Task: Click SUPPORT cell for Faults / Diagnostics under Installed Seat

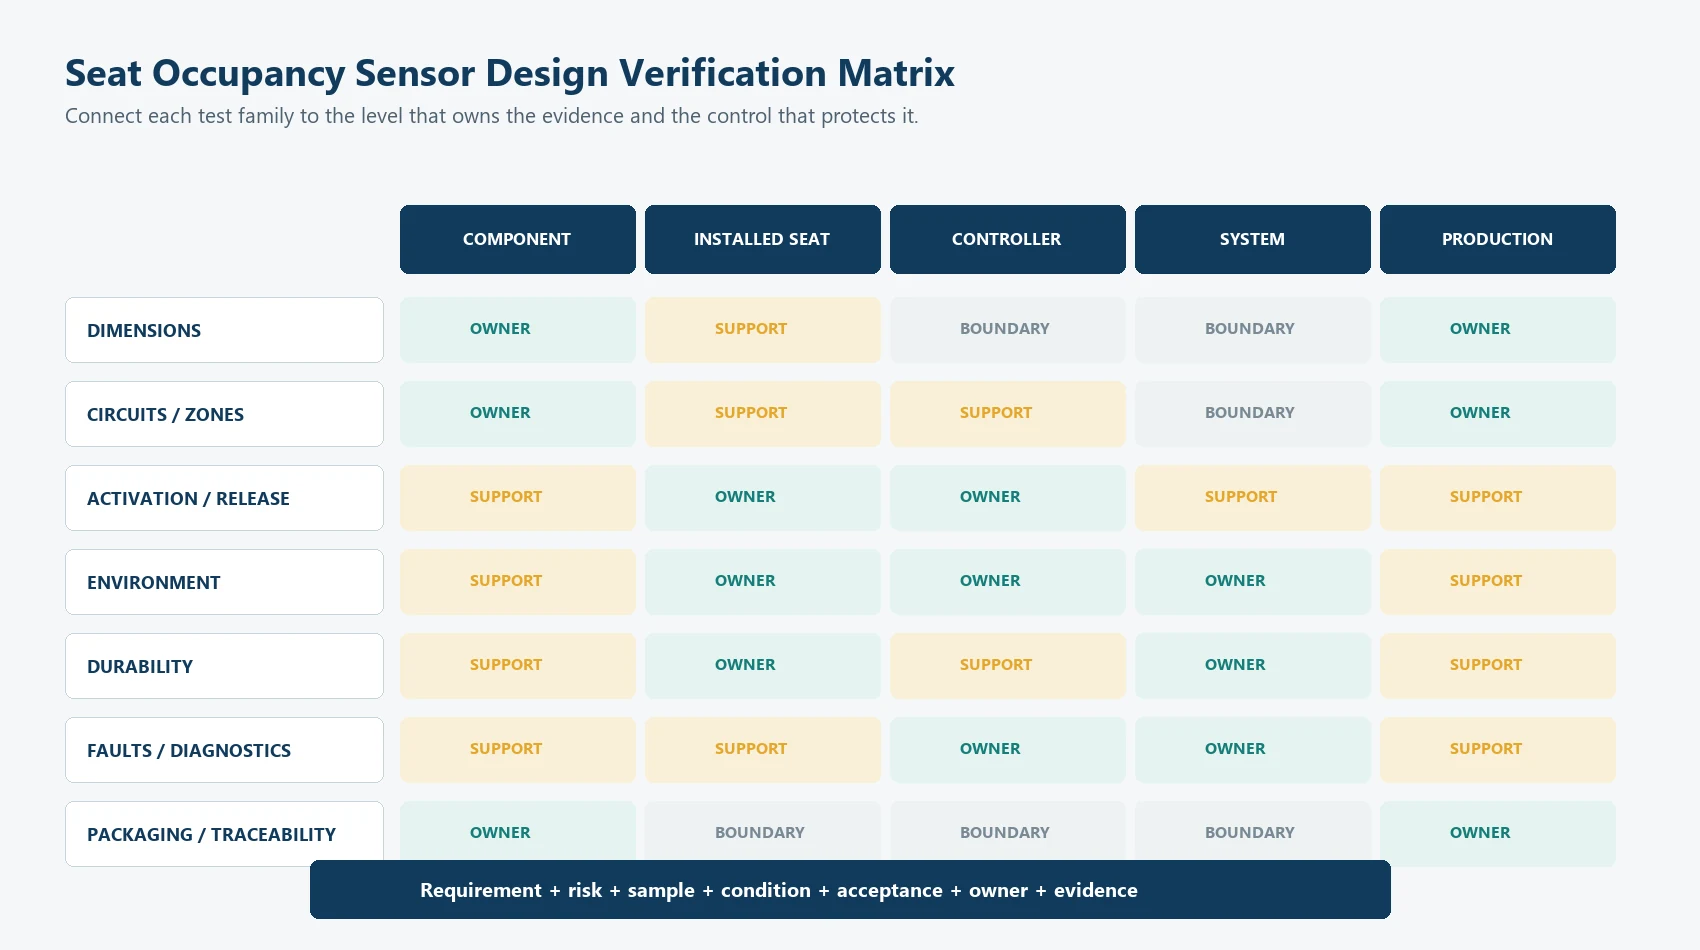Action: pos(763,750)
